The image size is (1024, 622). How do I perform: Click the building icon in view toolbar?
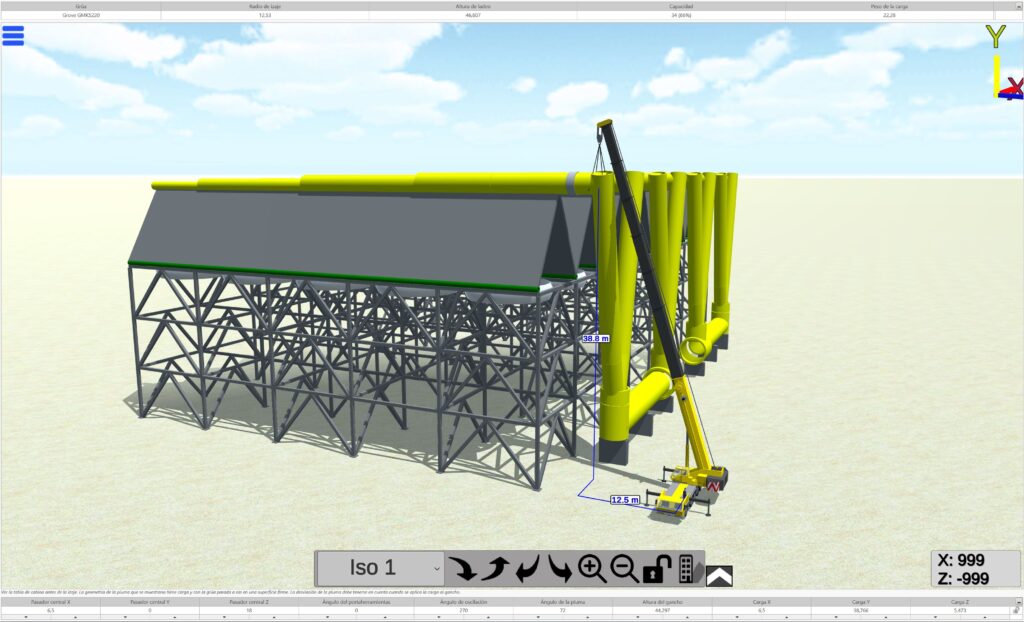(x=686, y=569)
